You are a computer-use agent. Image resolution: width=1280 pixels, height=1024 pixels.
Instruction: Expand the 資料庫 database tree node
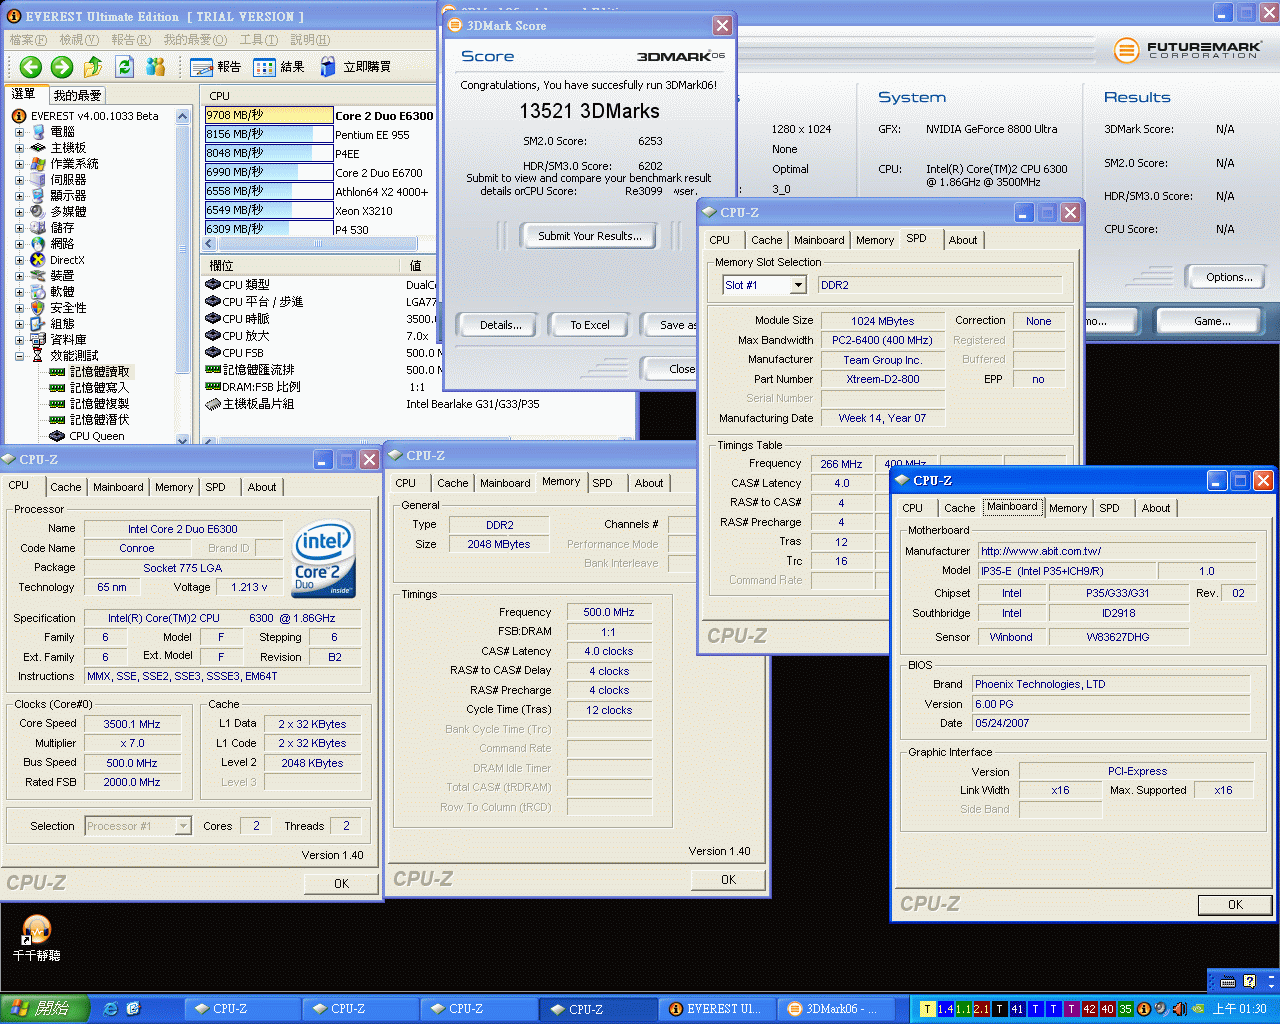19,340
